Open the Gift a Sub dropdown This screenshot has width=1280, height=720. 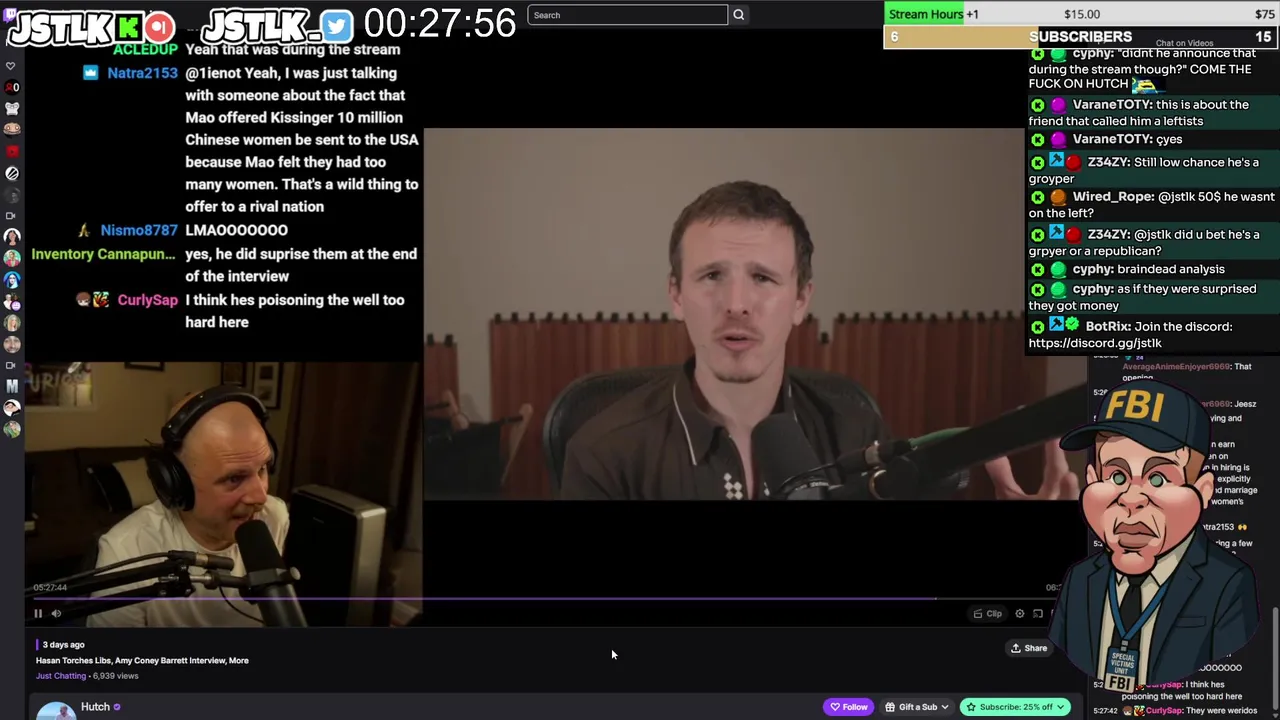click(917, 707)
